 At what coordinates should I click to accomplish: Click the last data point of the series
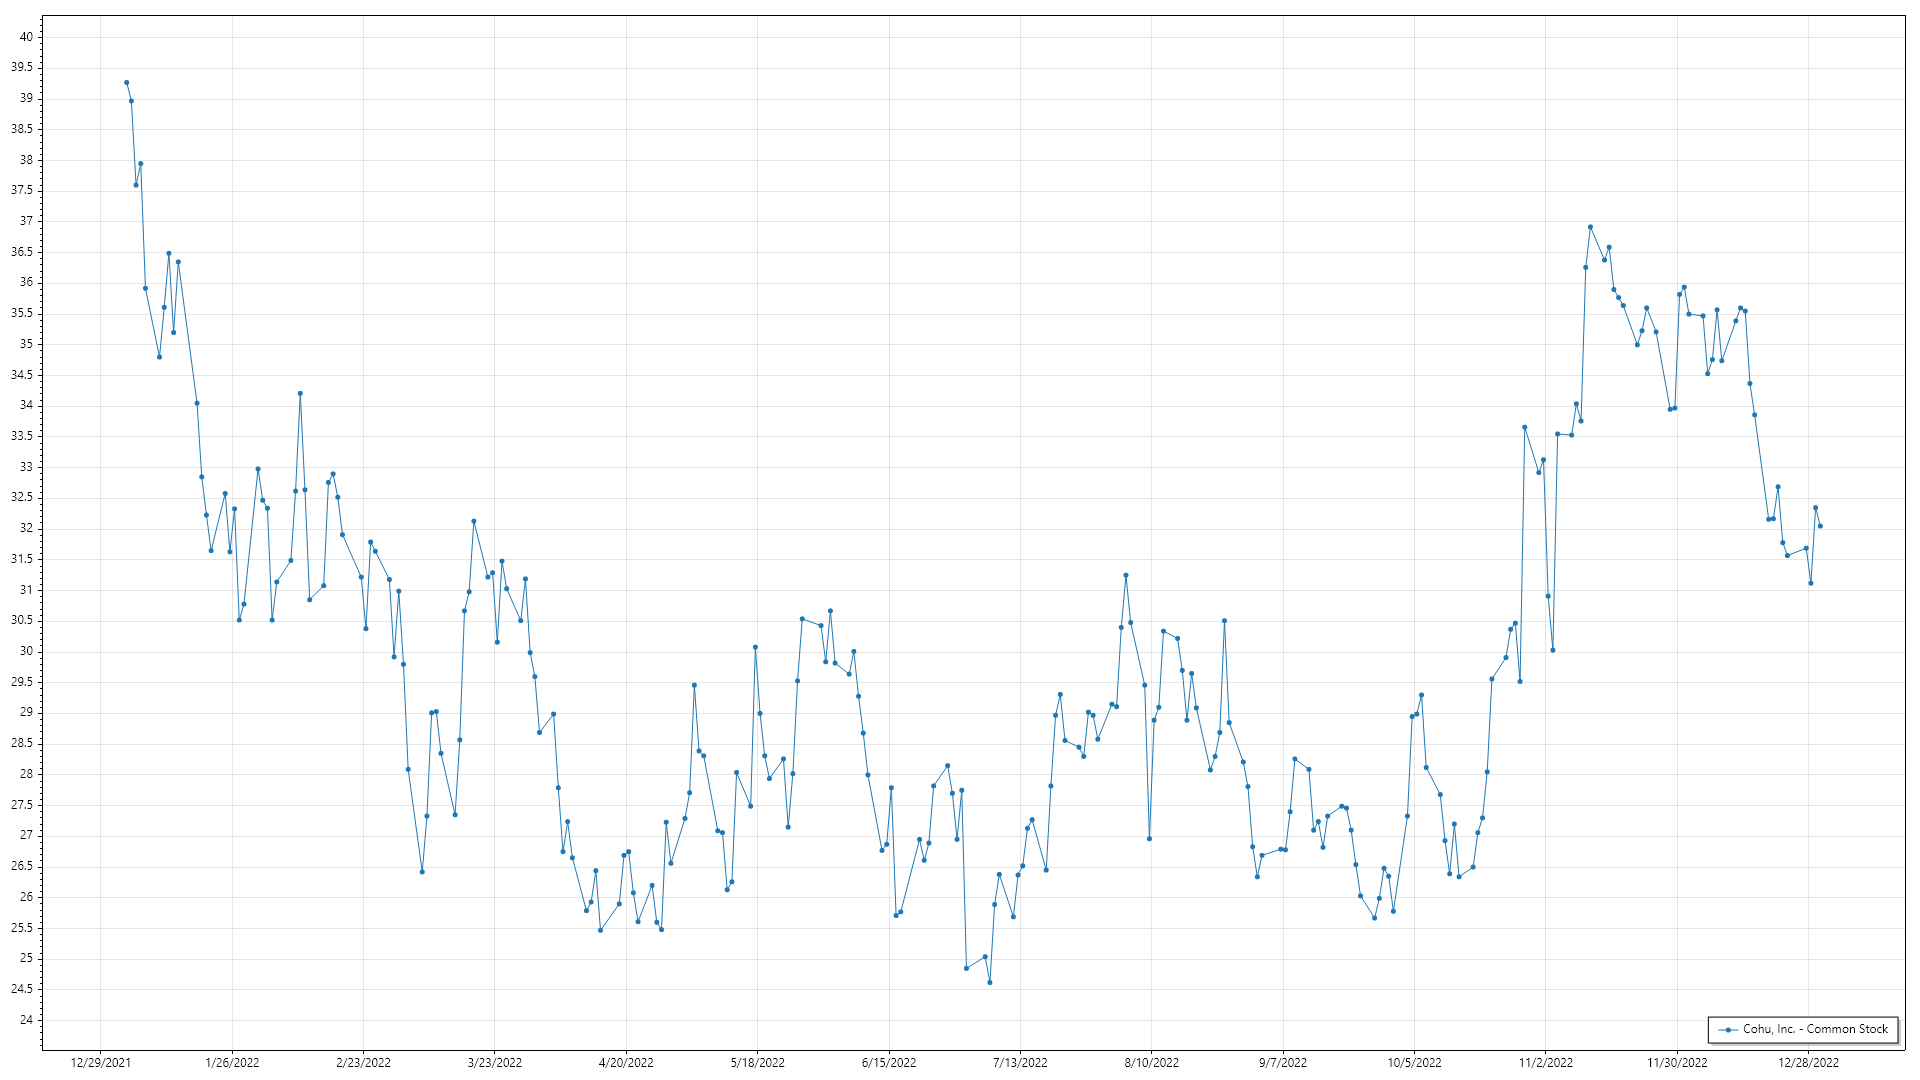[1820, 526]
